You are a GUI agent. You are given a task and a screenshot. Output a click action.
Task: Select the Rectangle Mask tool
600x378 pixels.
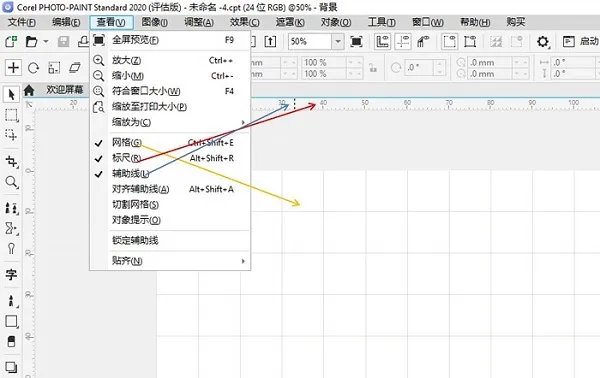pos(11,115)
